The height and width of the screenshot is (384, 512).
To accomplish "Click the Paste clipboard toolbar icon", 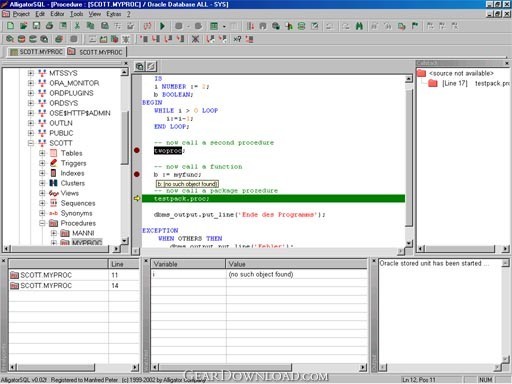I will click(x=105, y=26).
